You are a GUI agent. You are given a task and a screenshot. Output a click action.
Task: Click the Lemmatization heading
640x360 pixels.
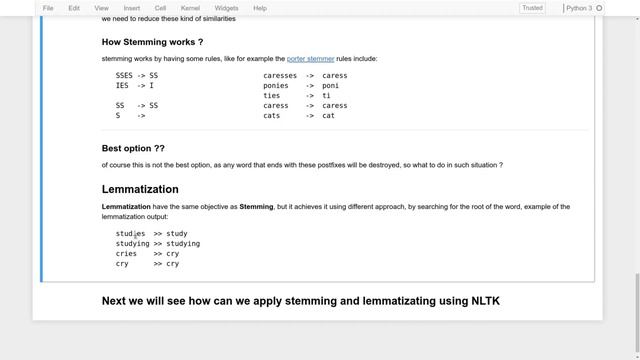(140, 189)
